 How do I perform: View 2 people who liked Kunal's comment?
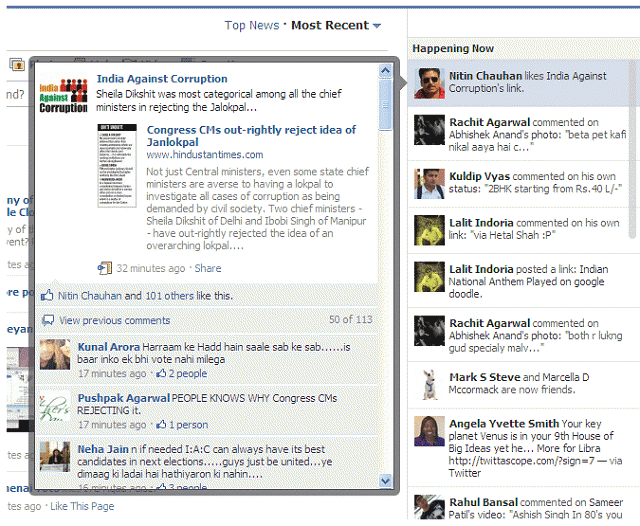click(x=187, y=373)
